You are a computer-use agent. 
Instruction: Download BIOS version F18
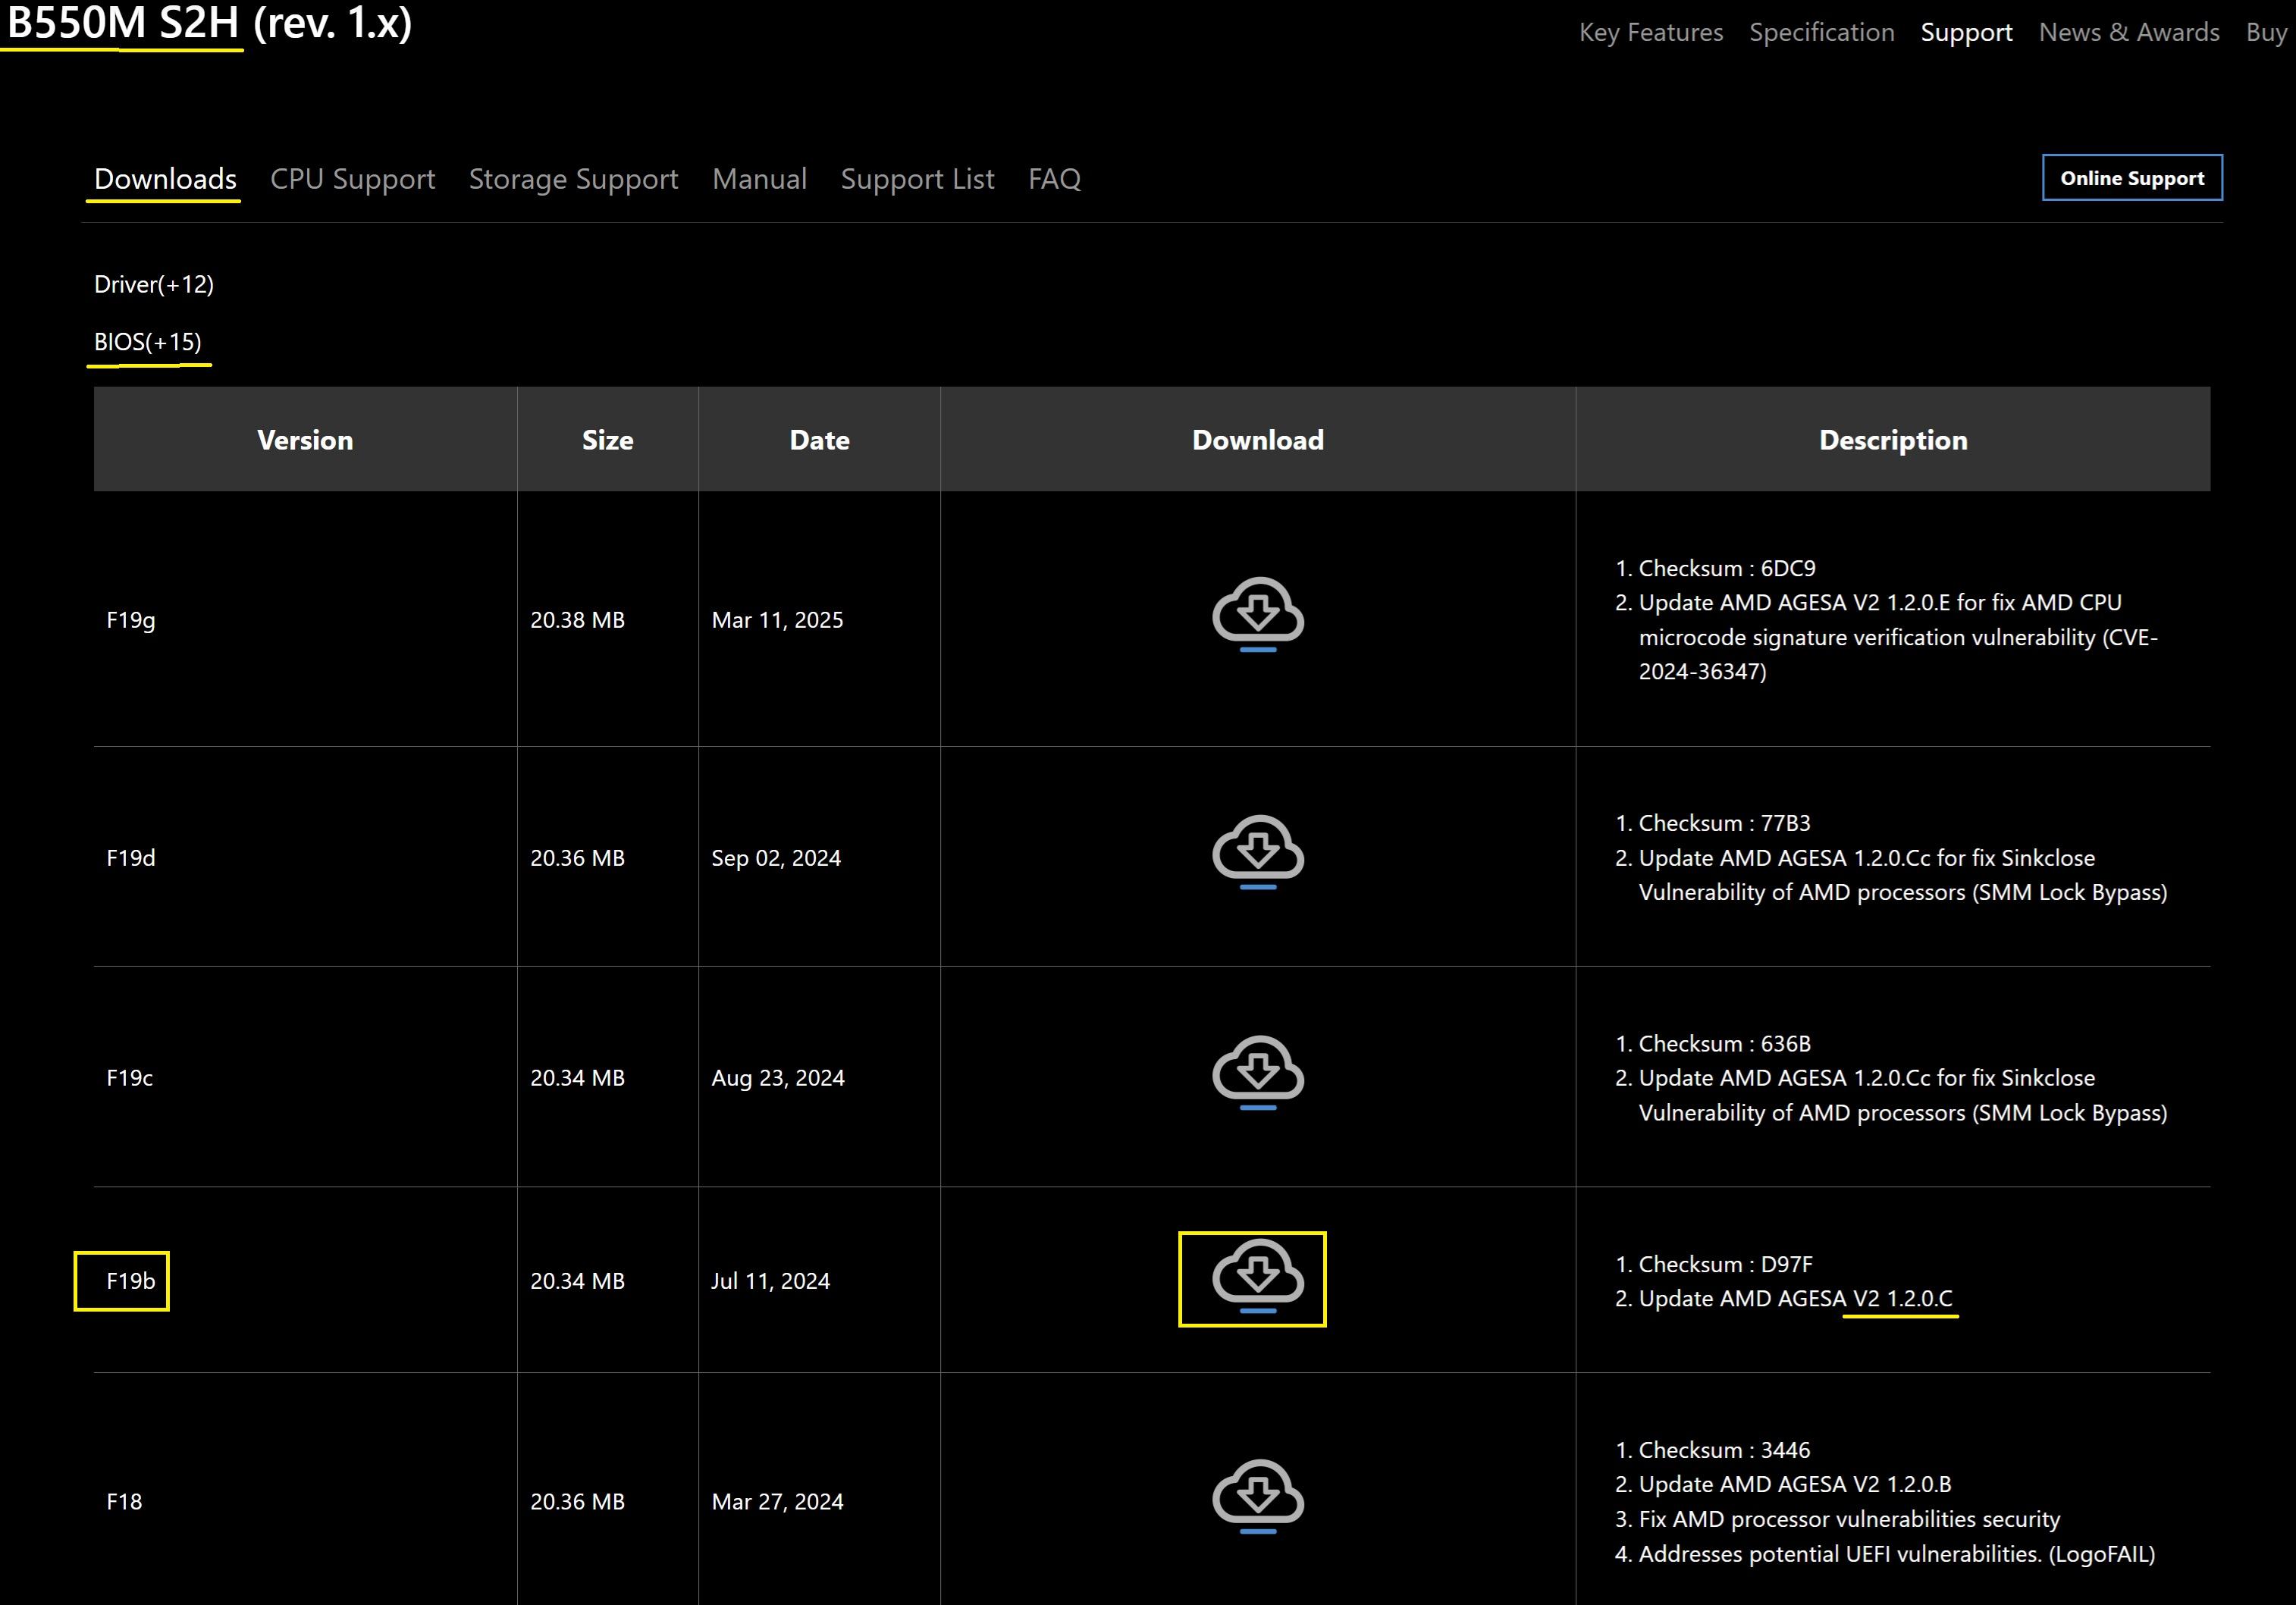[1257, 1495]
